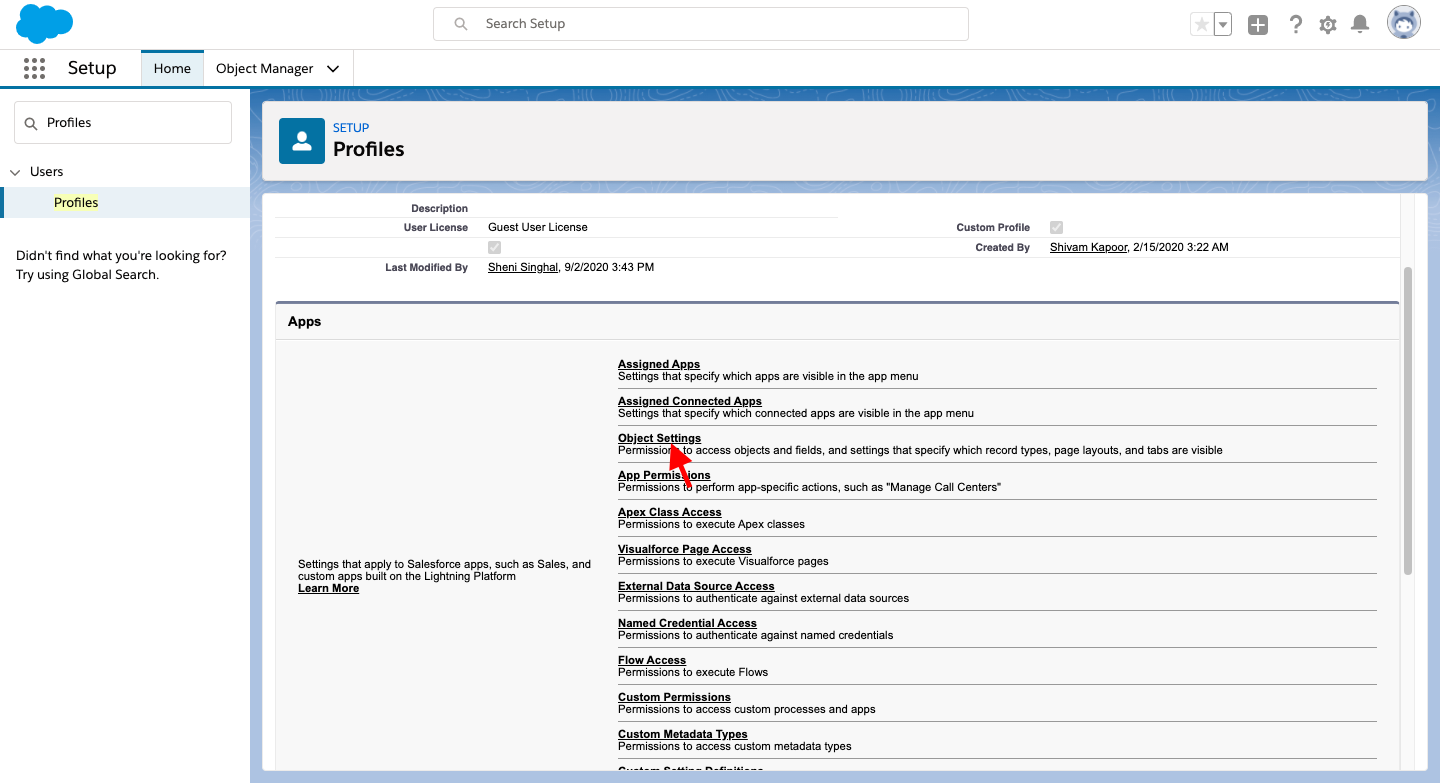Toggle the checkbox below User License
1440x783 pixels.
494,247
